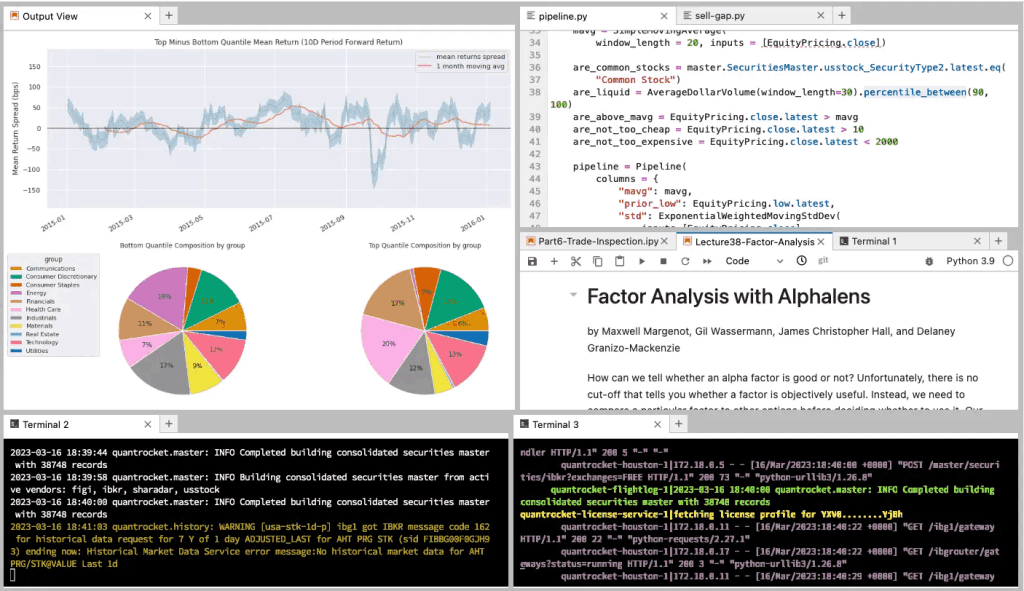The image size is (1024, 591).
Task: Run the selected cell
Action: point(642,261)
